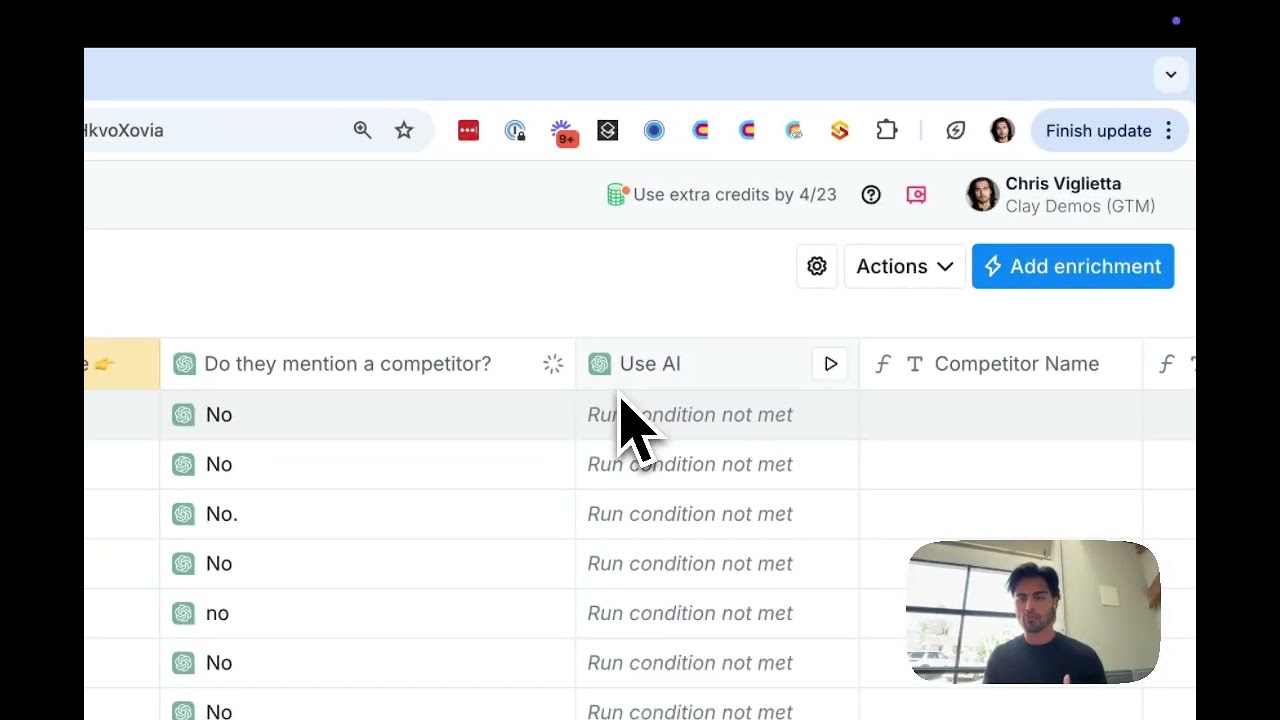The height and width of the screenshot is (720, 1280).
Task: Open table settings gear icon
Action: point(817,266)
